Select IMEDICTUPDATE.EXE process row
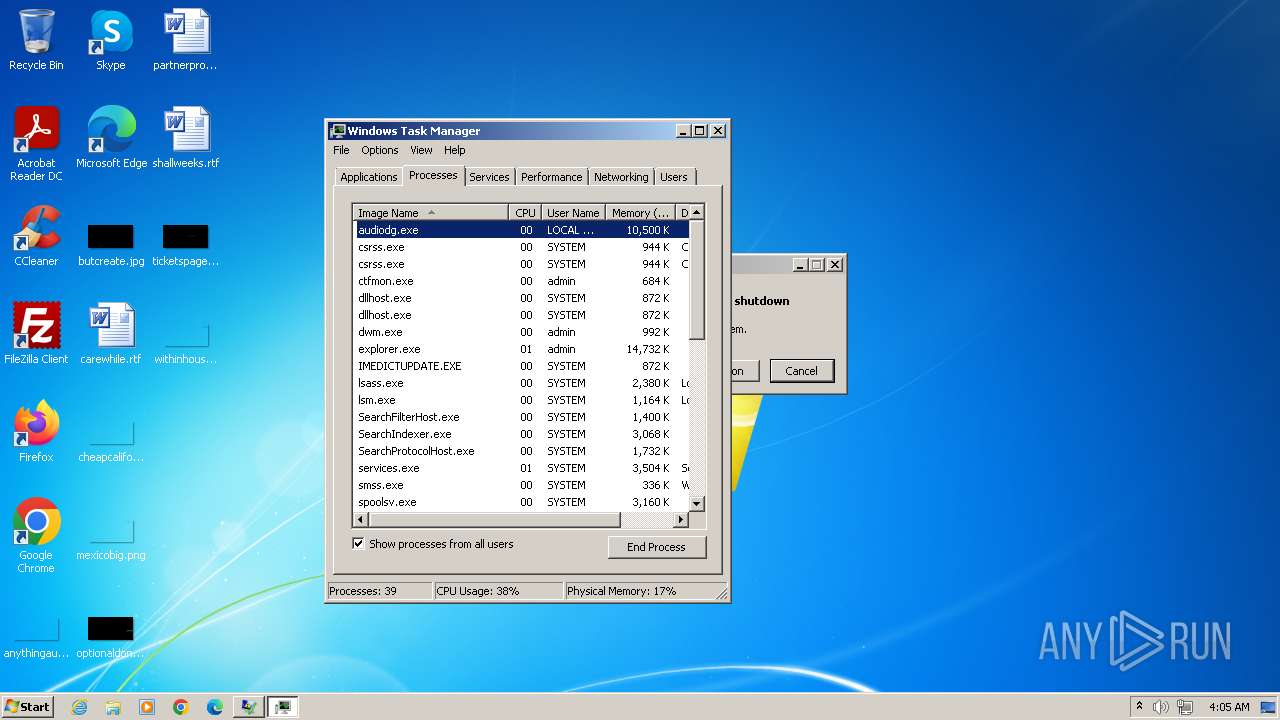Viewport: 1280px width, 720px height. (521, 366)
